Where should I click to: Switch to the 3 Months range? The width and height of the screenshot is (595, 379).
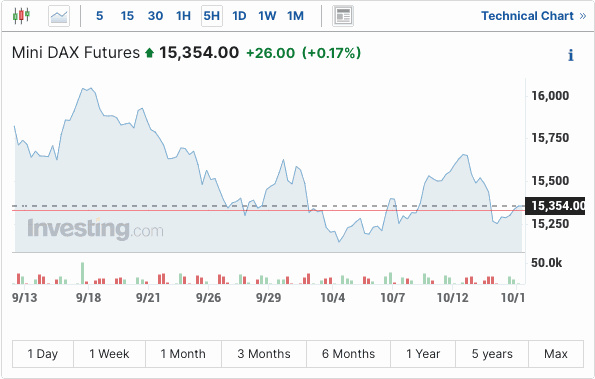pyautogui.click(x=264, y=354)
